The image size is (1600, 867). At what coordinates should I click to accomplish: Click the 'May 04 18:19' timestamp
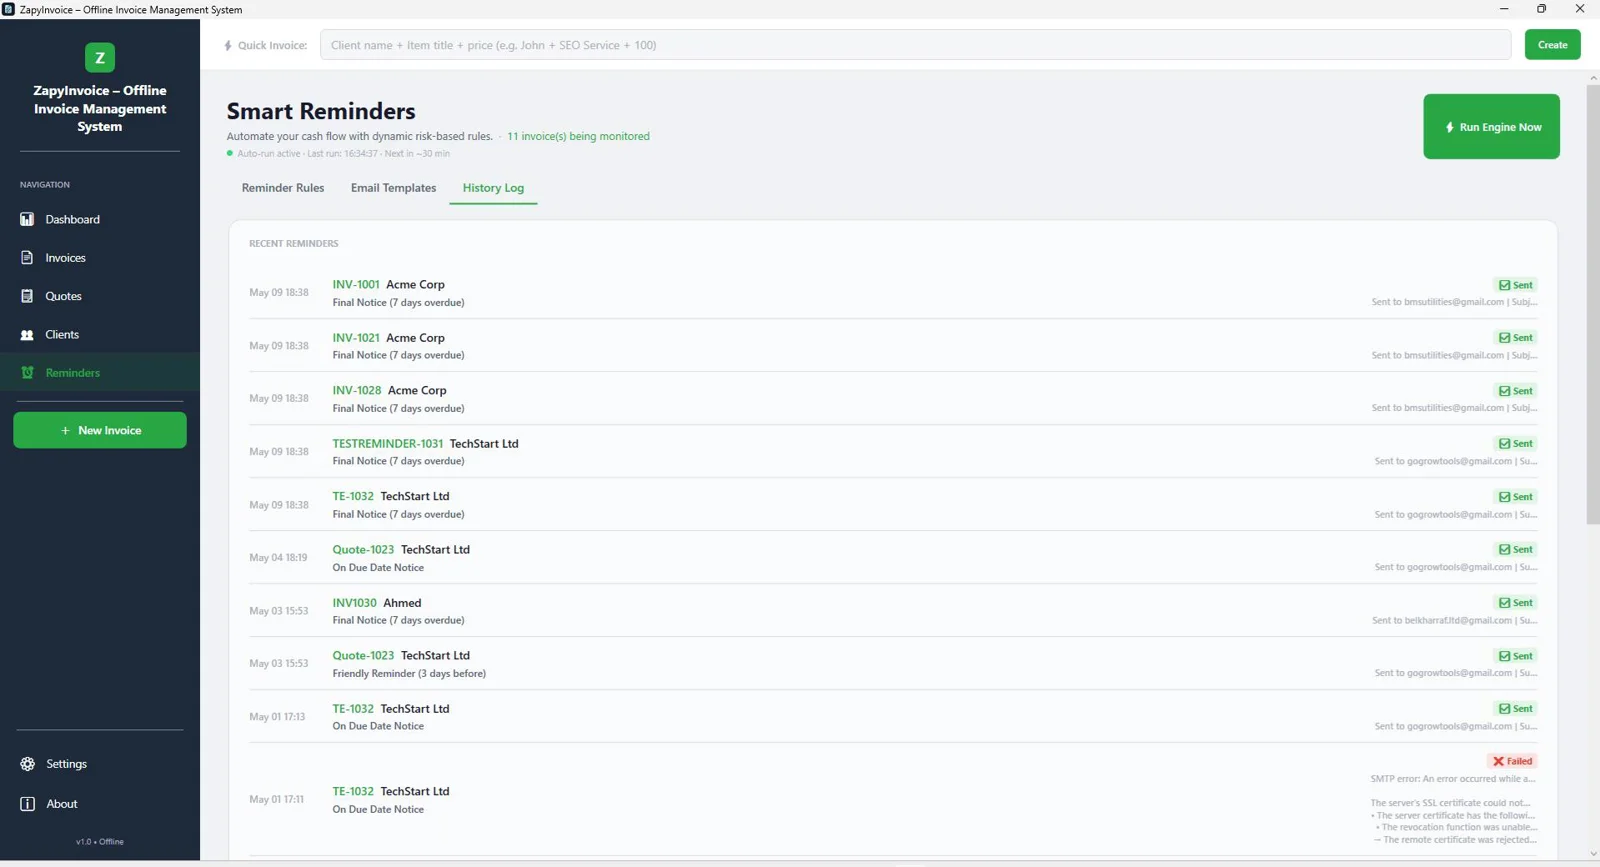click(x=278, y=557)
